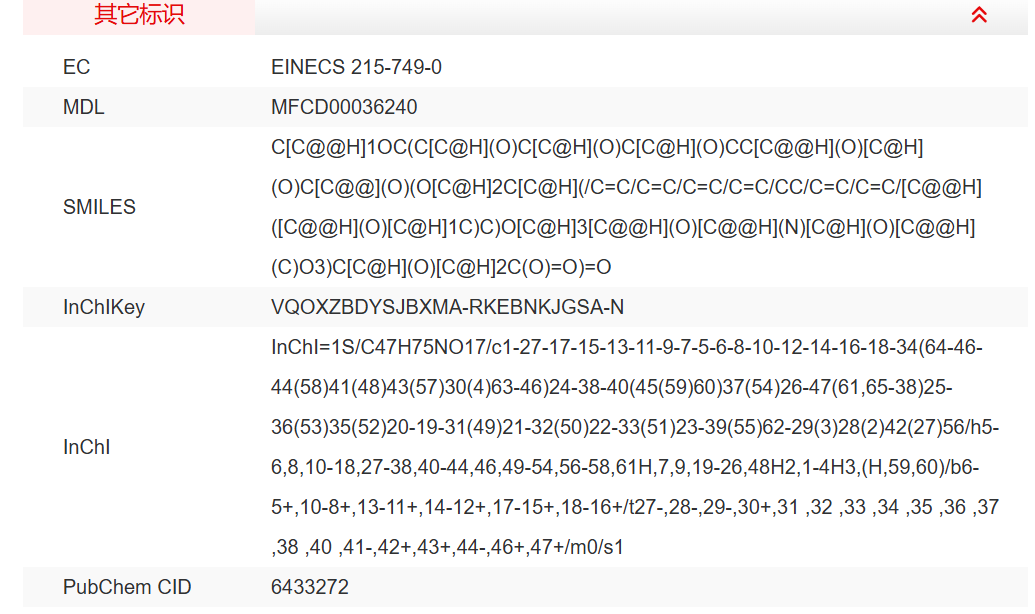Open the PubChem CID 6433272 value

(310, 587)
